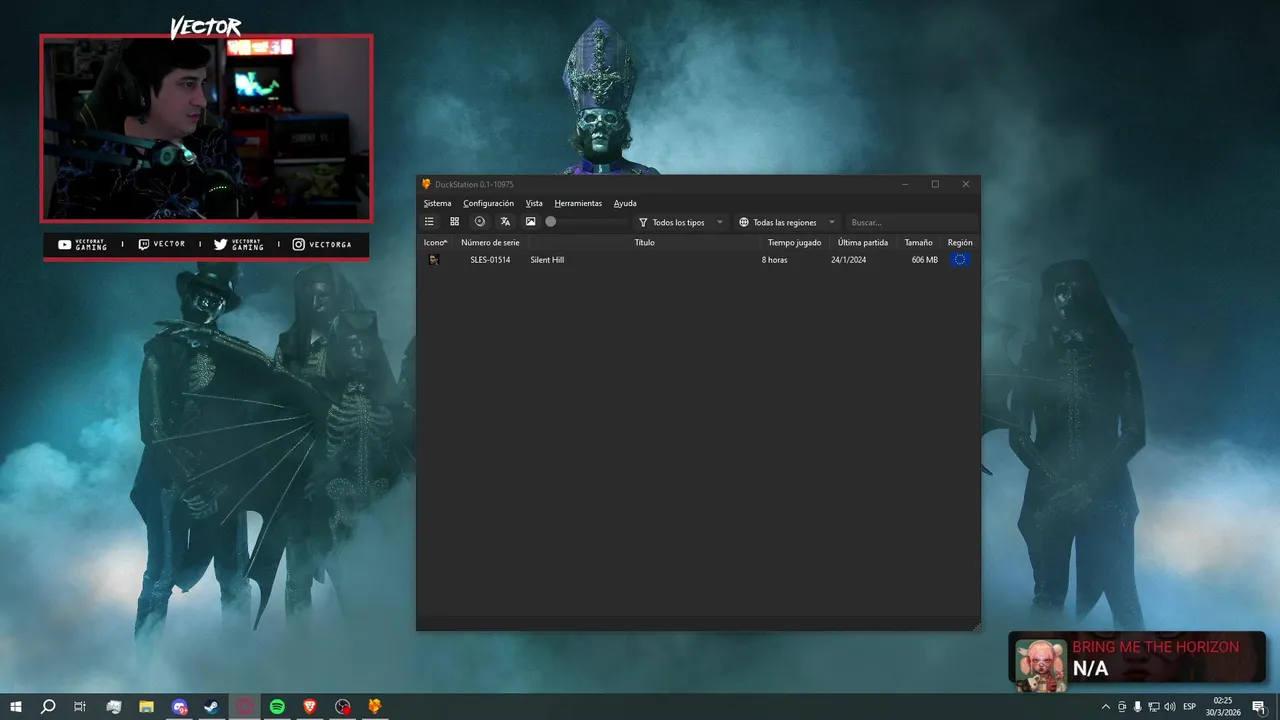This screenshot has width=1280, height=720.
Task: Open Windows taskbar search
Action: point(48,706)
